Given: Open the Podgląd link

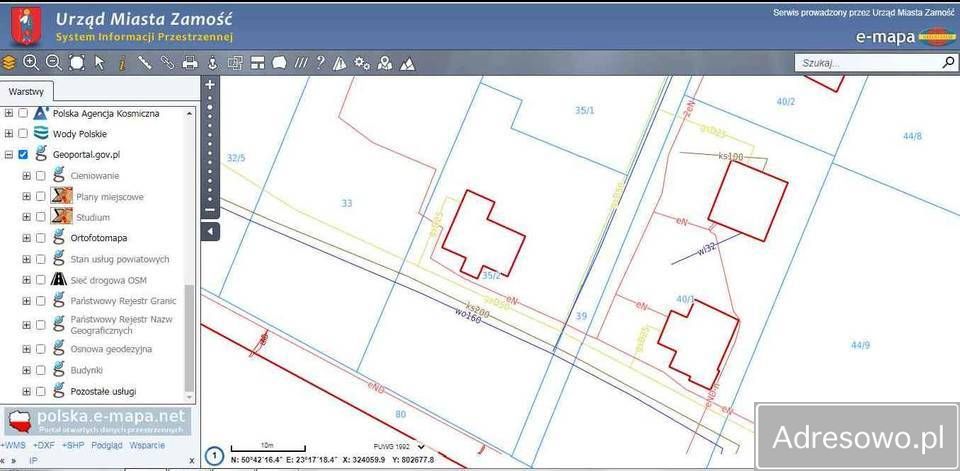Looking at the screenshot, I should click(x=107, y=445).
